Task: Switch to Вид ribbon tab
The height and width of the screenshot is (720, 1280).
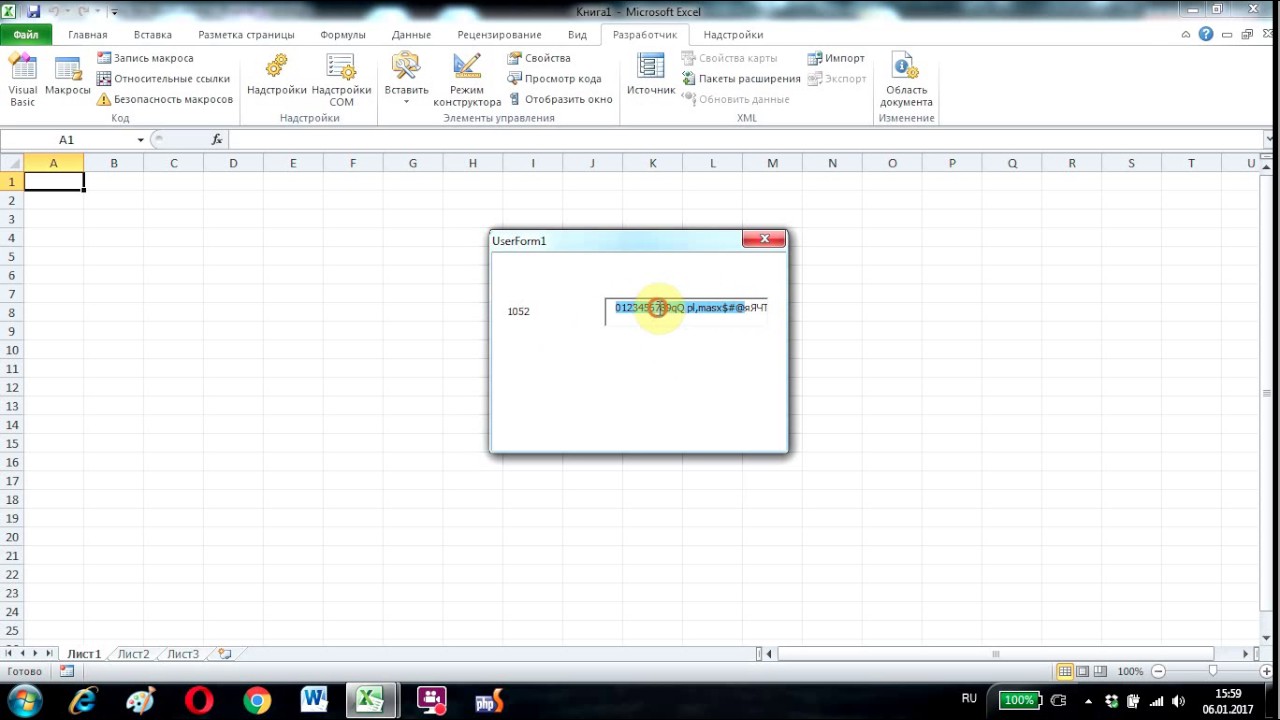Action: [x=577, y=34]
